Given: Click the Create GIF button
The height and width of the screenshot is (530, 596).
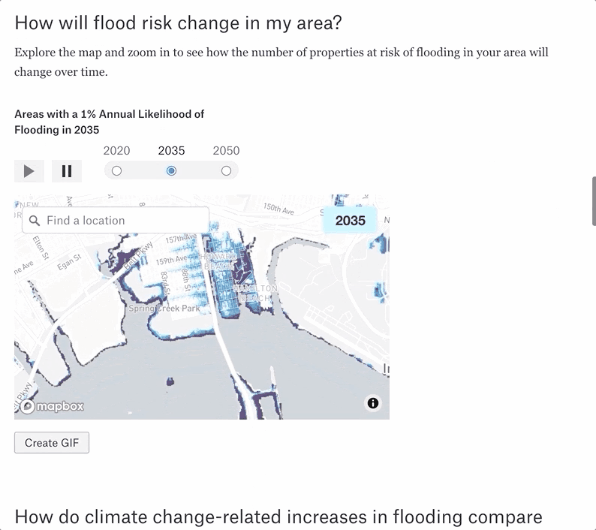Looking at the screenshot, I should point(52,443).
